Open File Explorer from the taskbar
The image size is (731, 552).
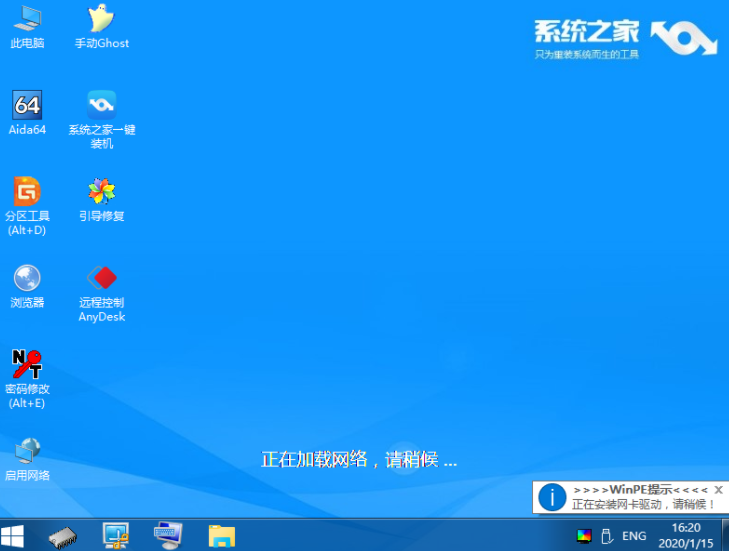(221, 536)
